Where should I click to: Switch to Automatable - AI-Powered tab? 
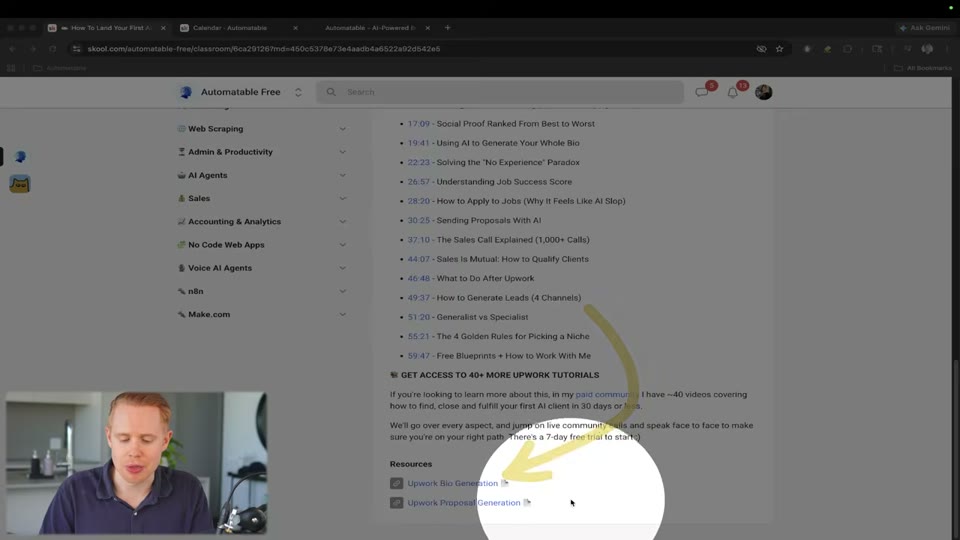point(370,28)
